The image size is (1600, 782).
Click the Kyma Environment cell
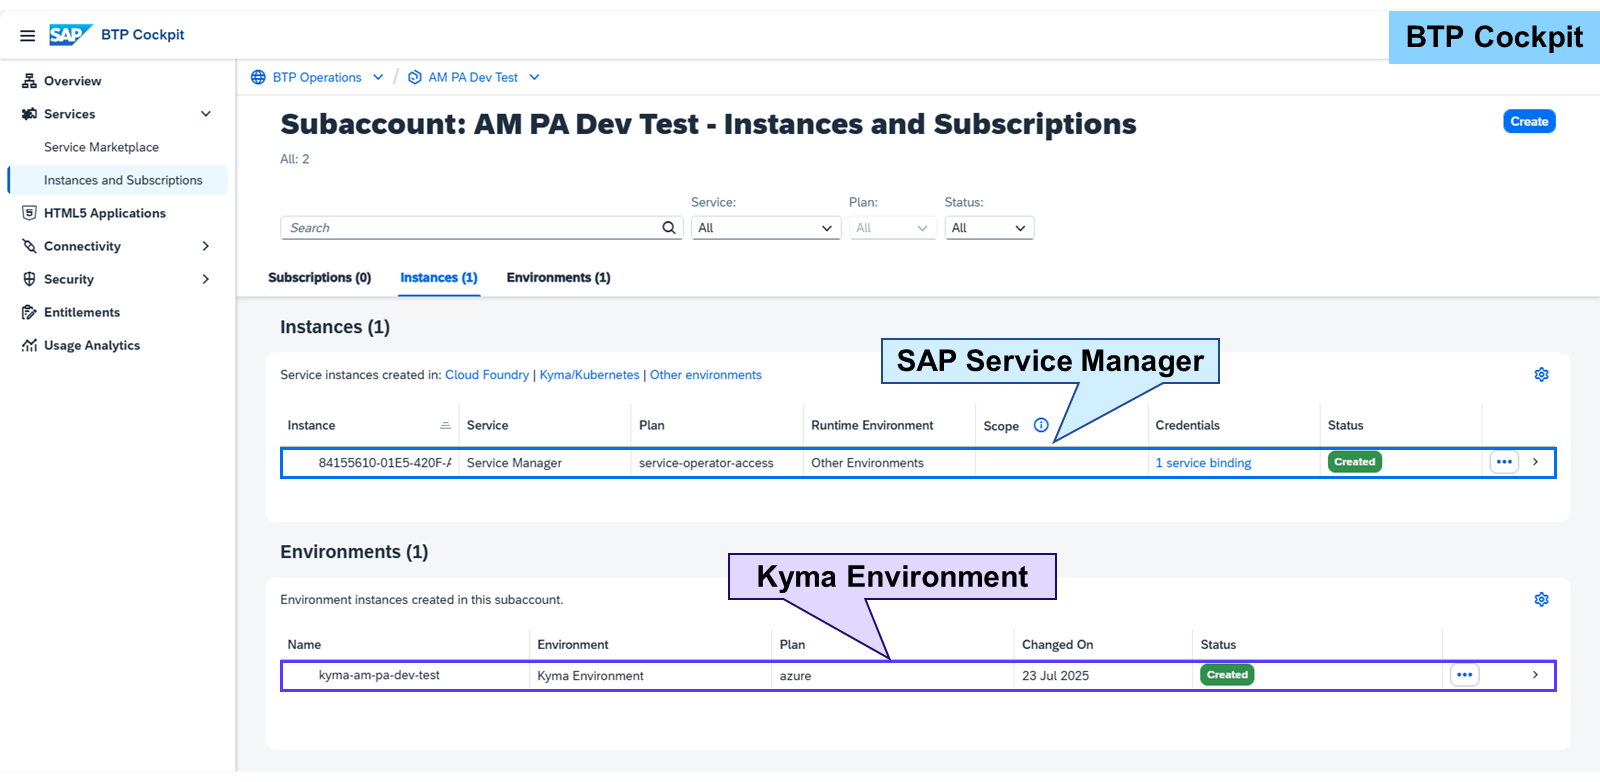click(x=590, y=676)
